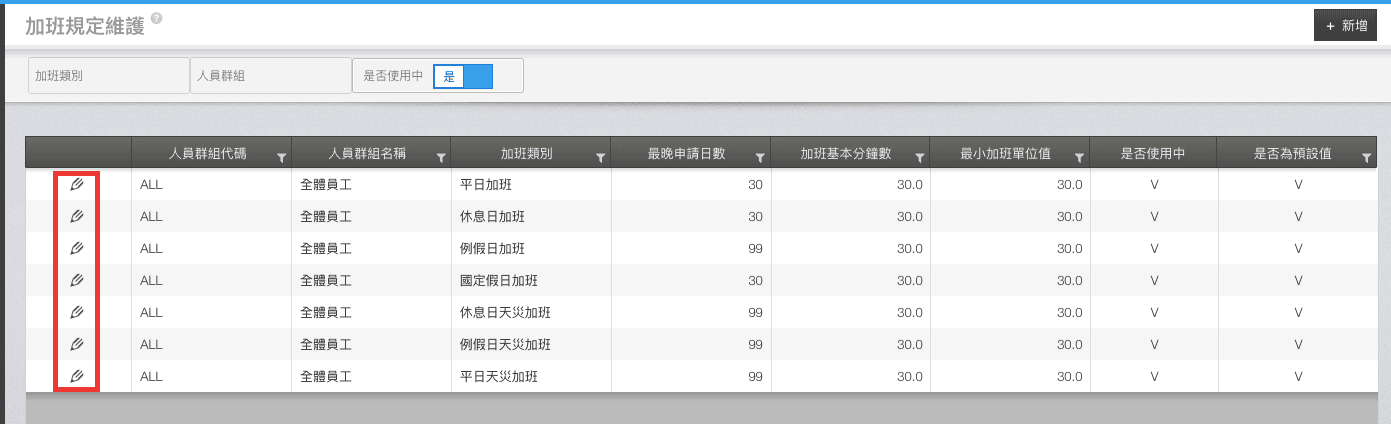Open filter for 是否為預設值 column
The width and height of the screenshot is (1391, 424).
(x=1366, y=157)
